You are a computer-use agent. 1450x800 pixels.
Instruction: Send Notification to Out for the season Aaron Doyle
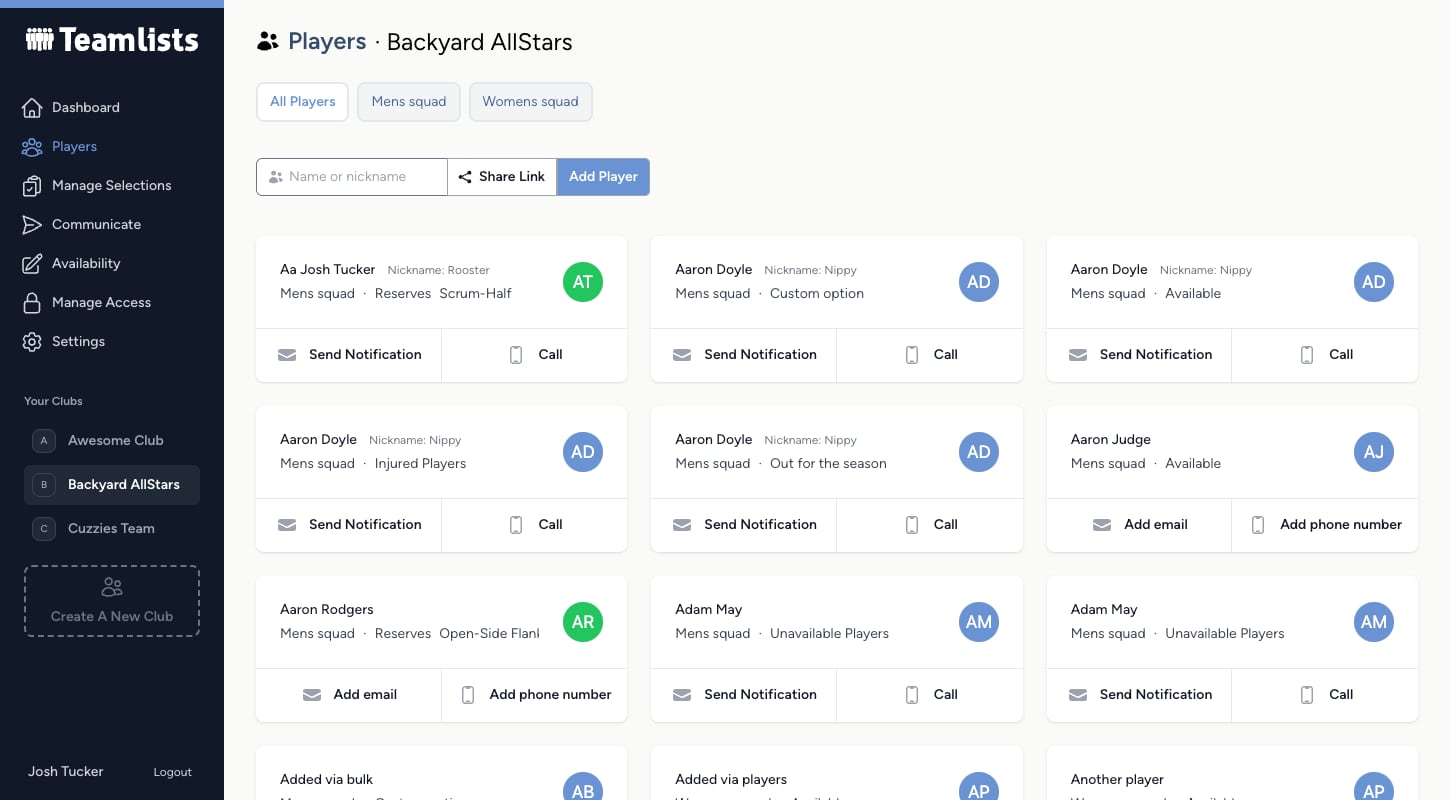744,524
